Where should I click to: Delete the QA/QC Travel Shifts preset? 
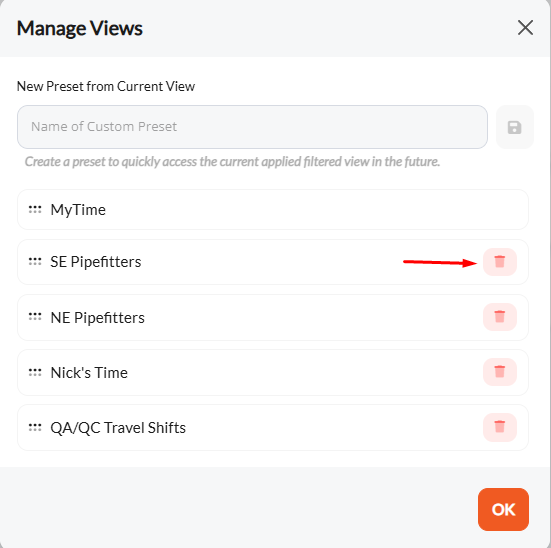[x=499, y=427]
